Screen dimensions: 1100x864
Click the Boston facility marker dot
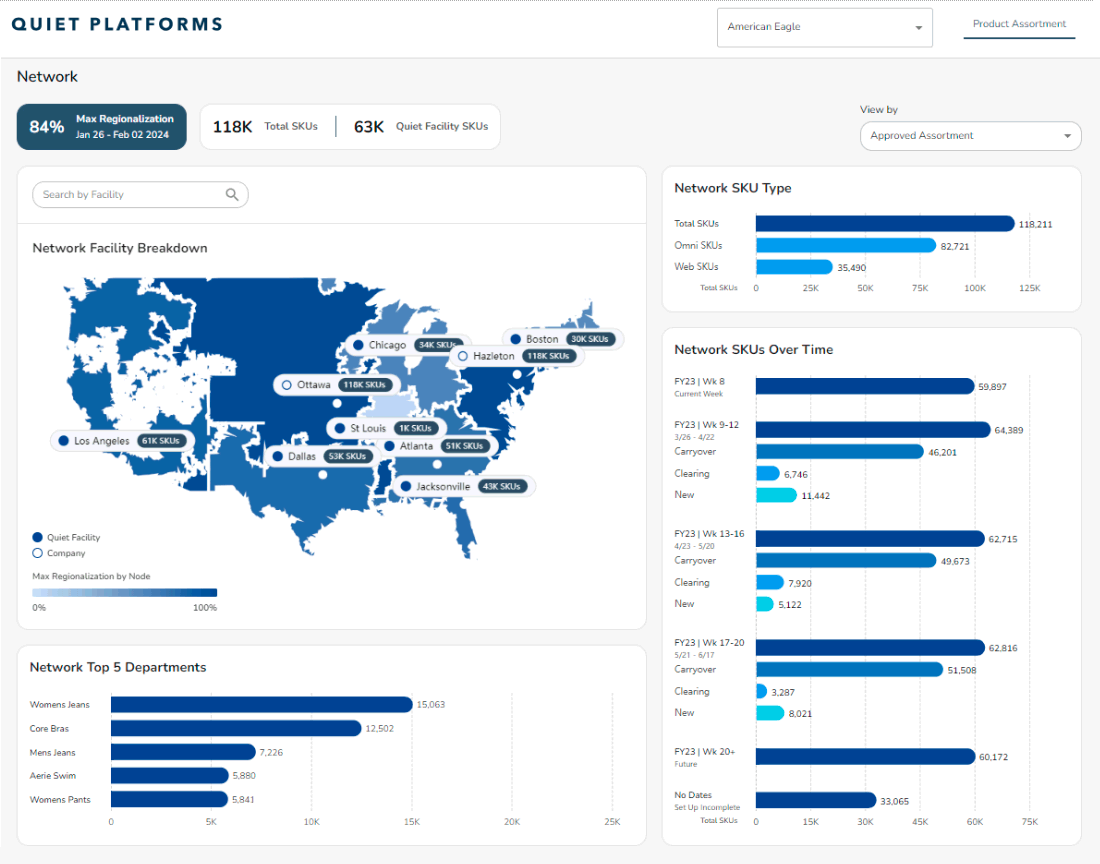point(515,339)
